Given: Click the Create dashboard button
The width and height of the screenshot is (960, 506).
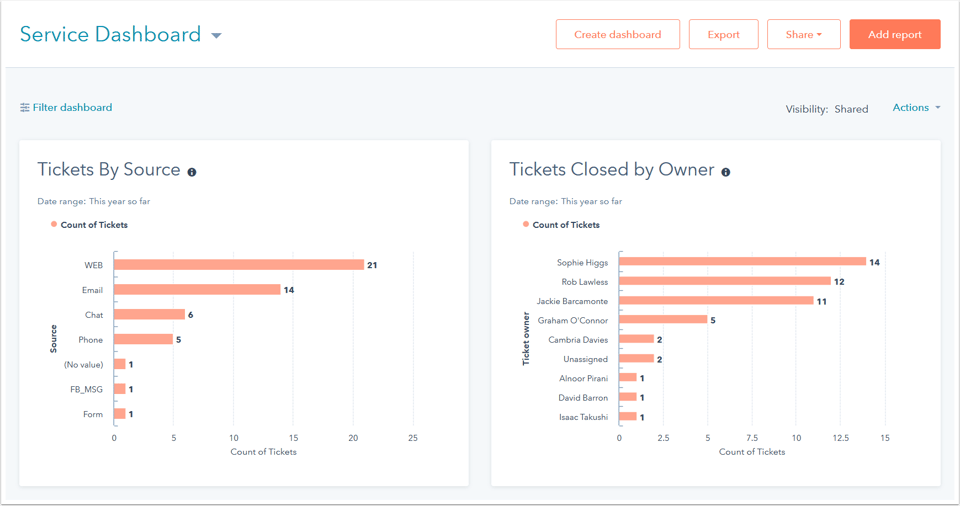Looking at the screenshot, I should pos(617,34).
